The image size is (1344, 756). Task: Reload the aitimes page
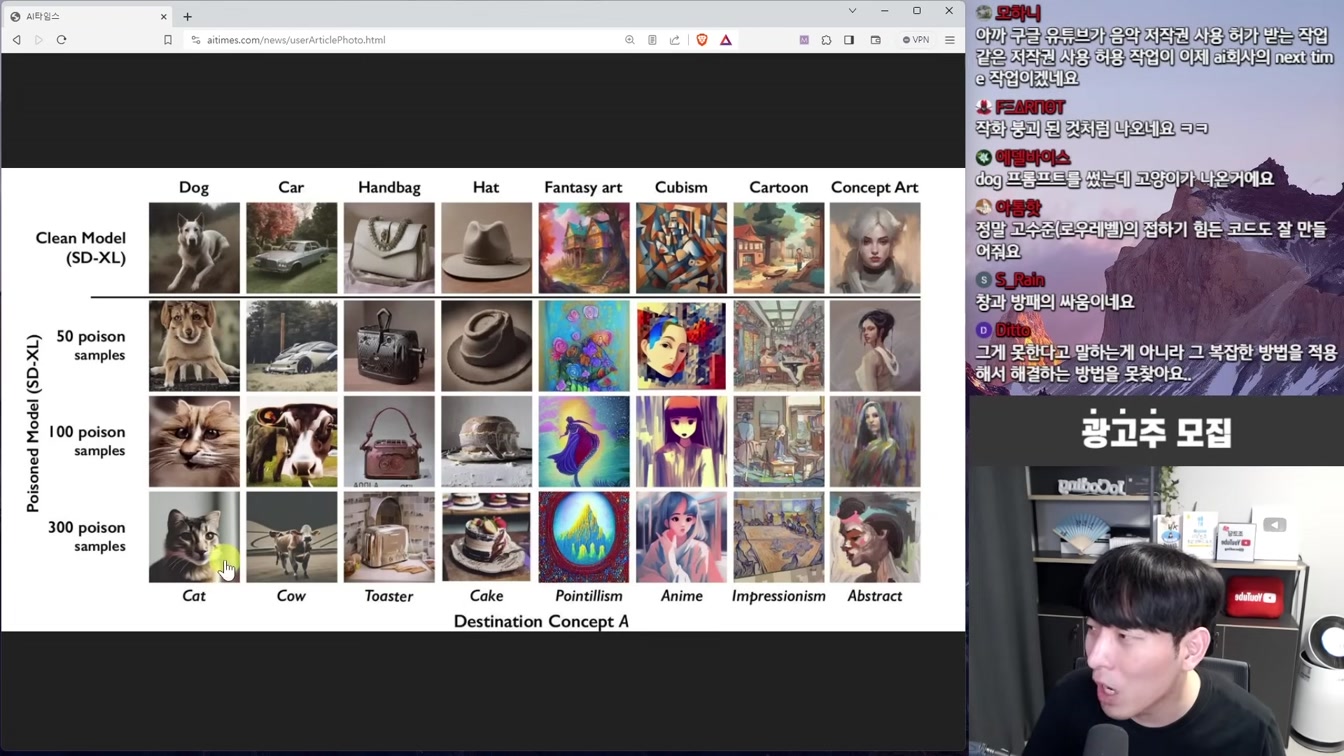[x=61, y=40]
